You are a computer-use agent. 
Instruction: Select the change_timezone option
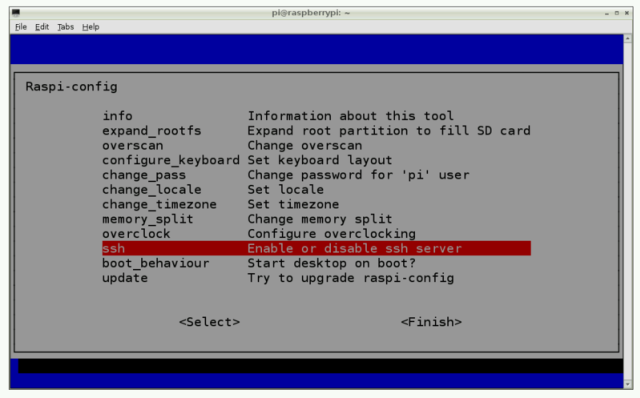click(x=316, y=204)
